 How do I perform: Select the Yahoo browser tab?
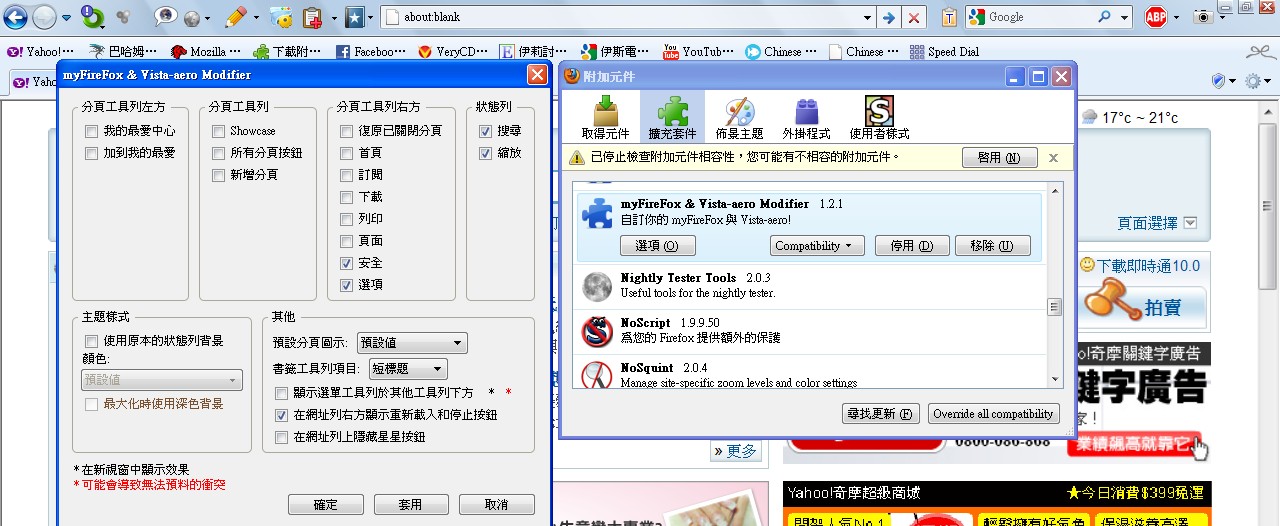33,82
